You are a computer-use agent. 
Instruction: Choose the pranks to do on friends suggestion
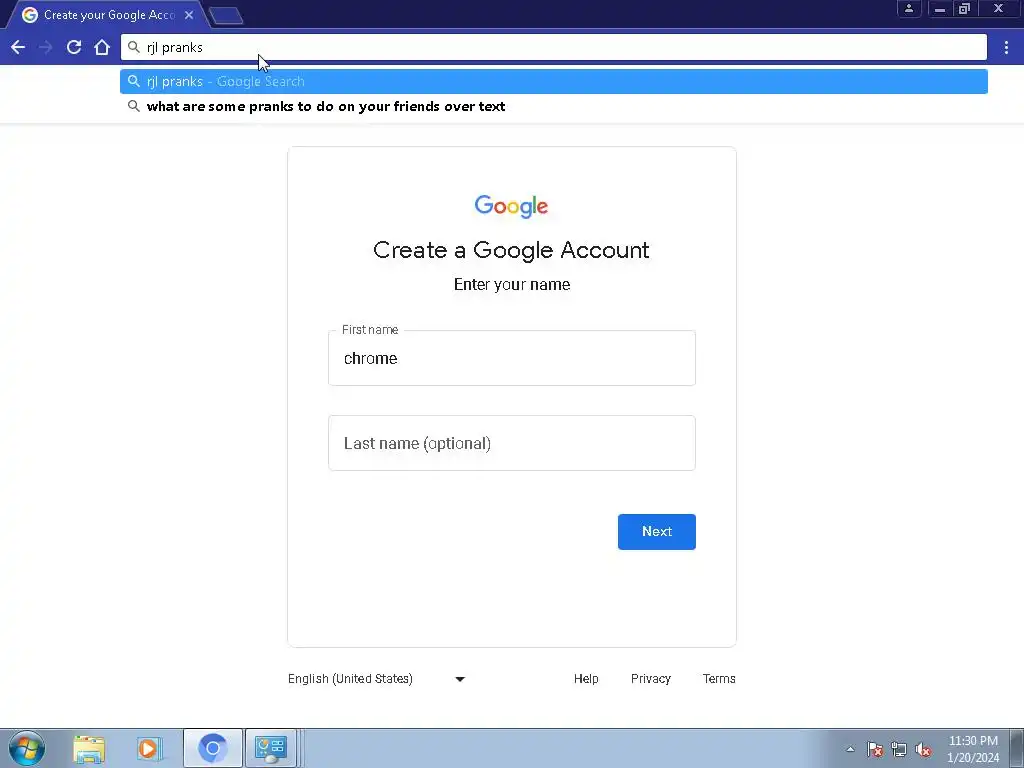554,106
